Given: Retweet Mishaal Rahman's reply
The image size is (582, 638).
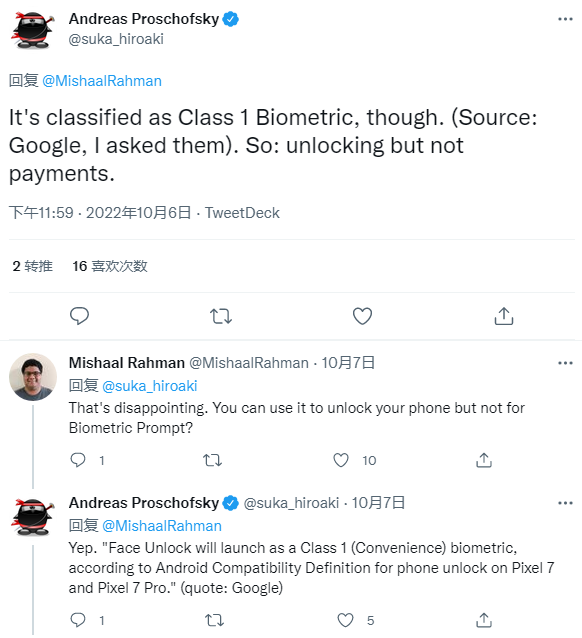Looking at the screenshot, I should click(212, 460).
